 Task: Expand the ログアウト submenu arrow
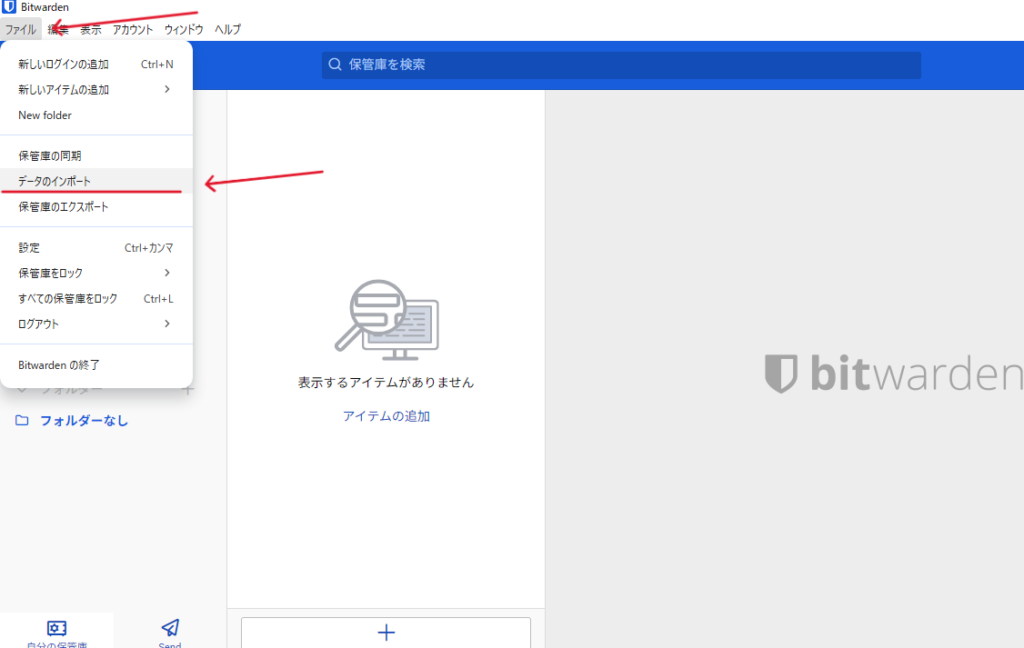167,324
